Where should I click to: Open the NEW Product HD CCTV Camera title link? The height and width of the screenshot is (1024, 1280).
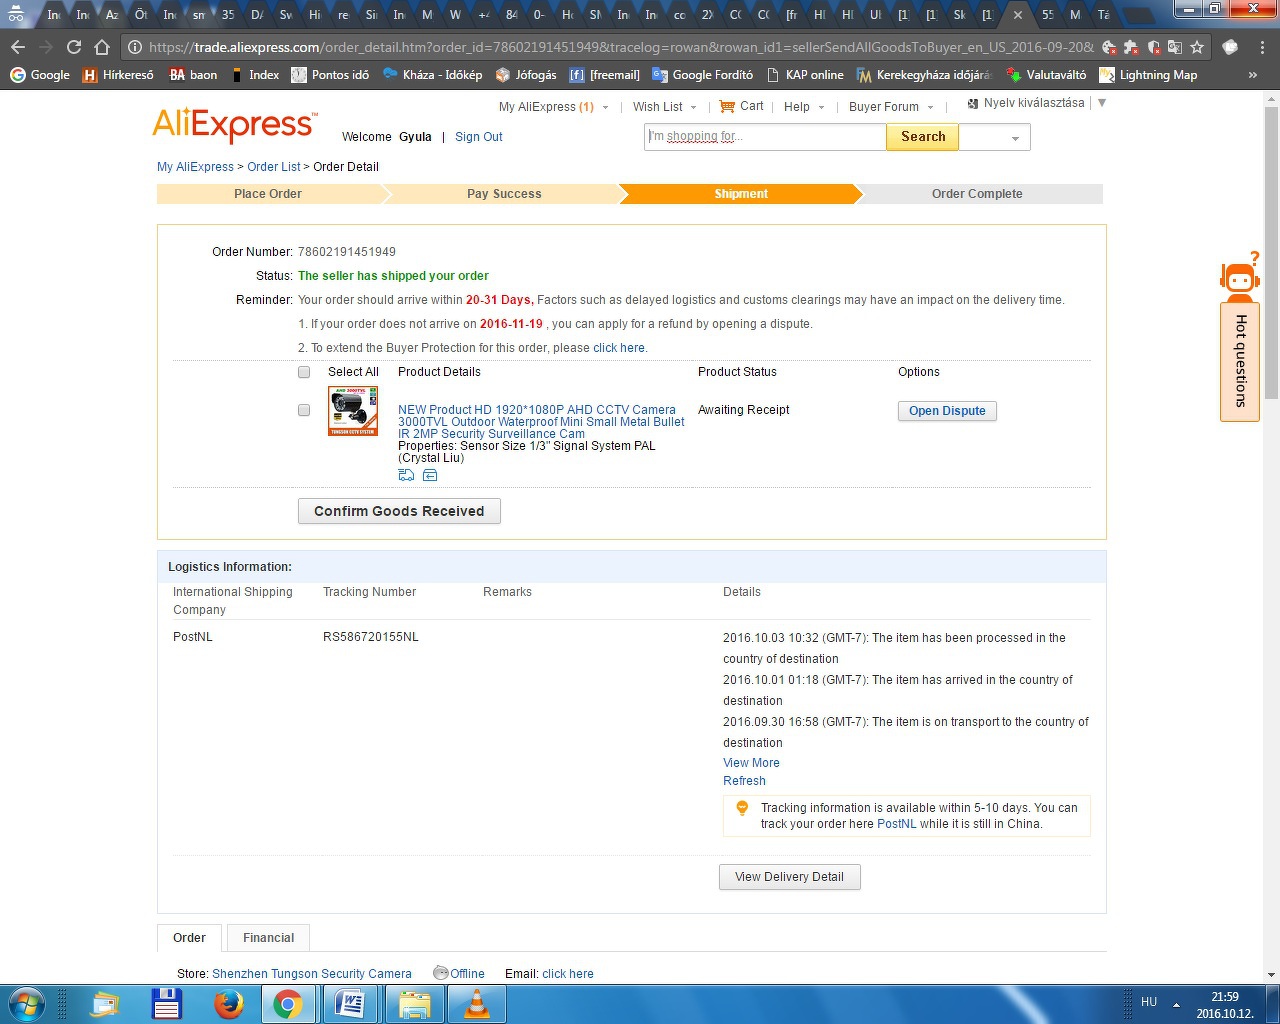[x=541, y=422]
